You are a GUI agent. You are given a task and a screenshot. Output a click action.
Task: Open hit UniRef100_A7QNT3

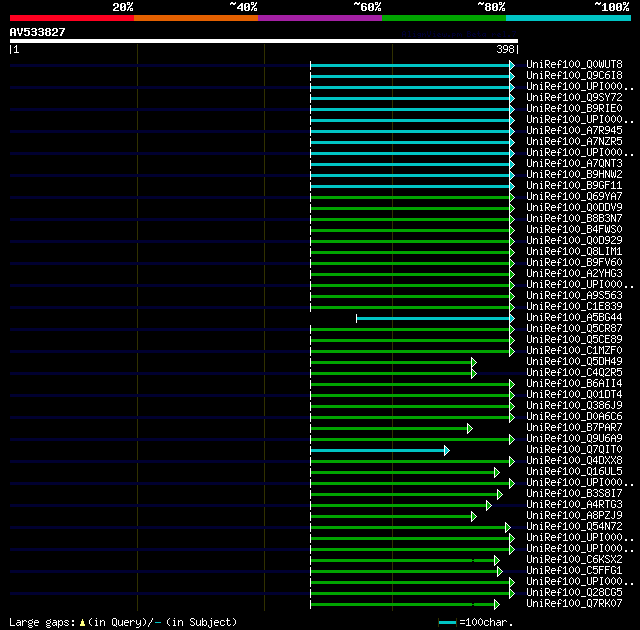[574, 164]
